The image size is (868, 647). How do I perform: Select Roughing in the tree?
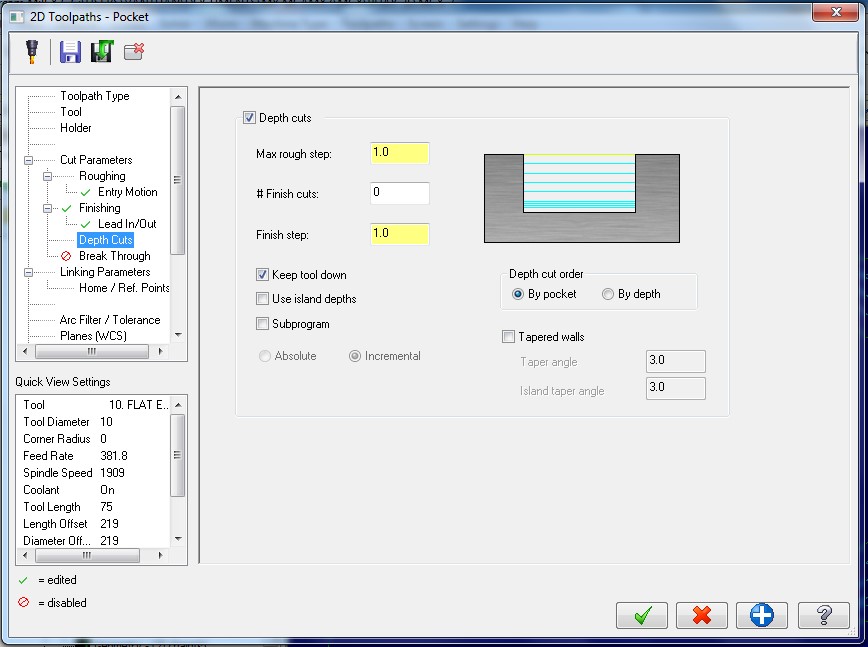coord(102,176)
